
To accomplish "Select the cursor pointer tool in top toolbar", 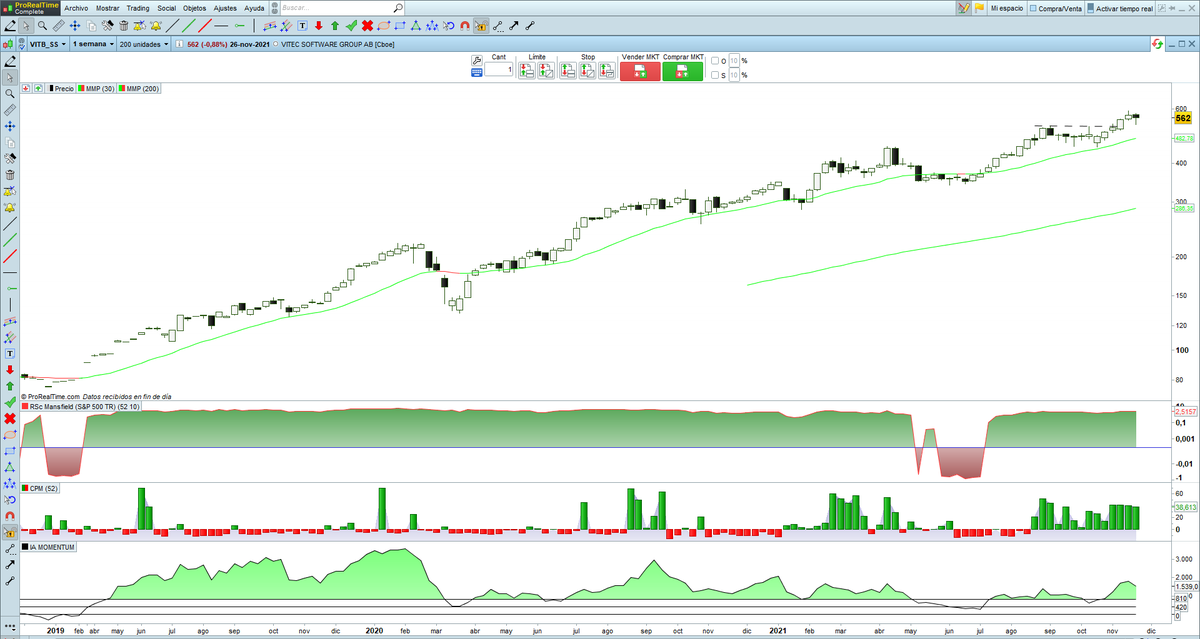I will tap(26, 25).
